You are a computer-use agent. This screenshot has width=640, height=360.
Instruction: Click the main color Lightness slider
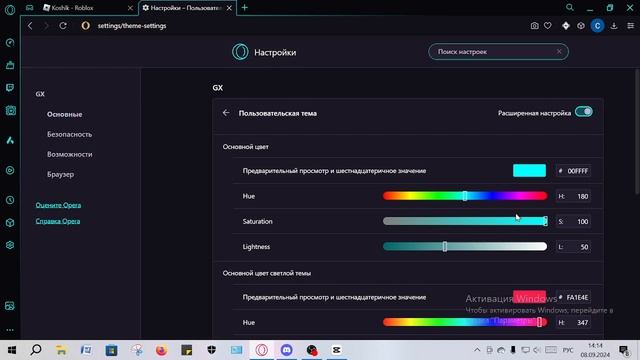pos(465,247)
